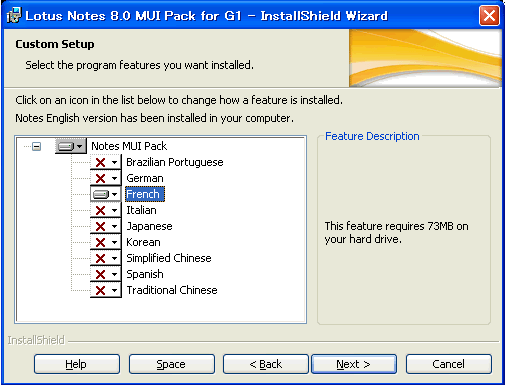507x385 pixels.
Task: Open the Japanese feature state dropdown
Action: pyautogui.click(x=106, y=226)
